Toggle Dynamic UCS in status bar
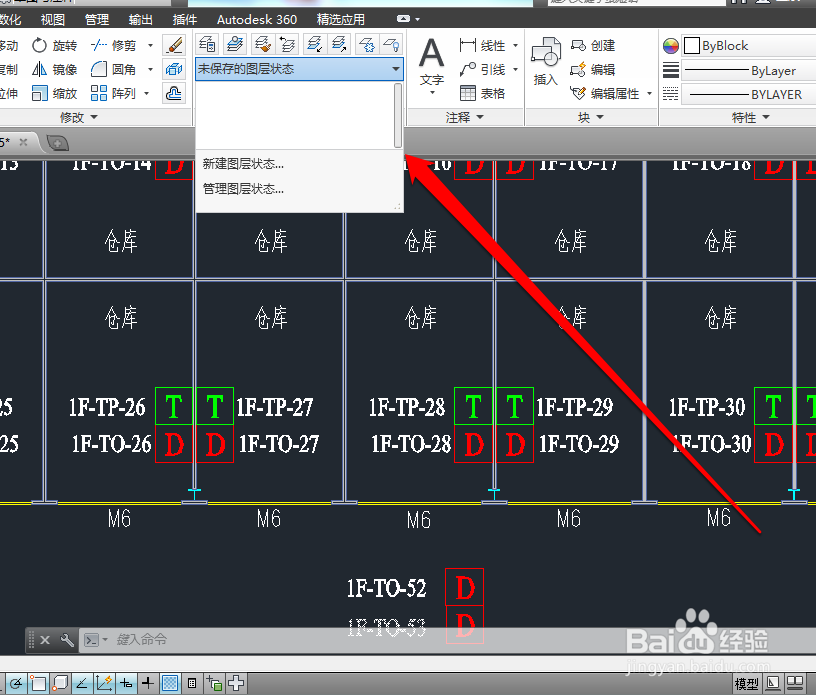Image resolution: width=816 pixels, height=695 pixels. [104, 684]
